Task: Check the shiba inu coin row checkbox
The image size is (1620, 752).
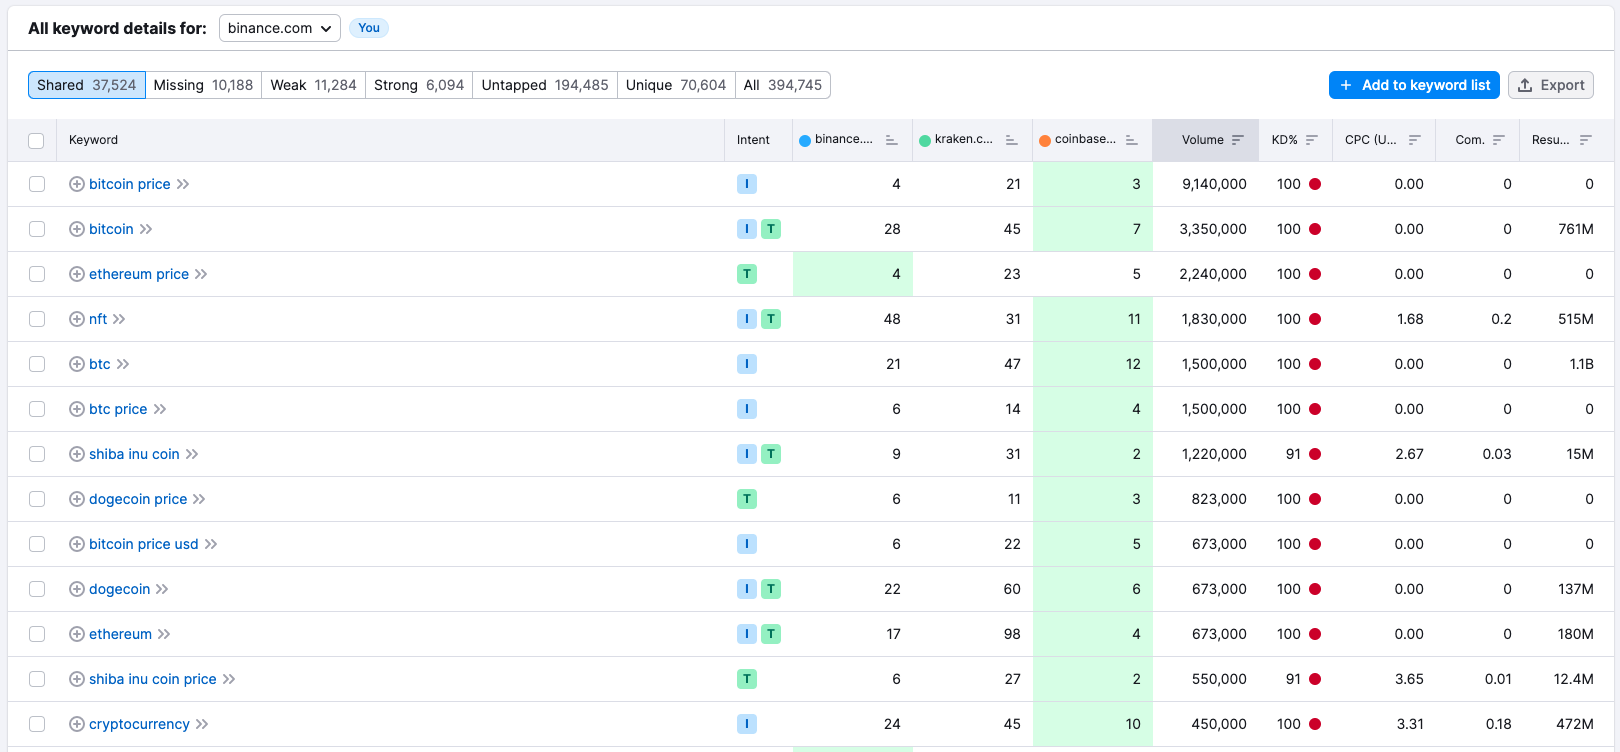Action: point(37,454)
